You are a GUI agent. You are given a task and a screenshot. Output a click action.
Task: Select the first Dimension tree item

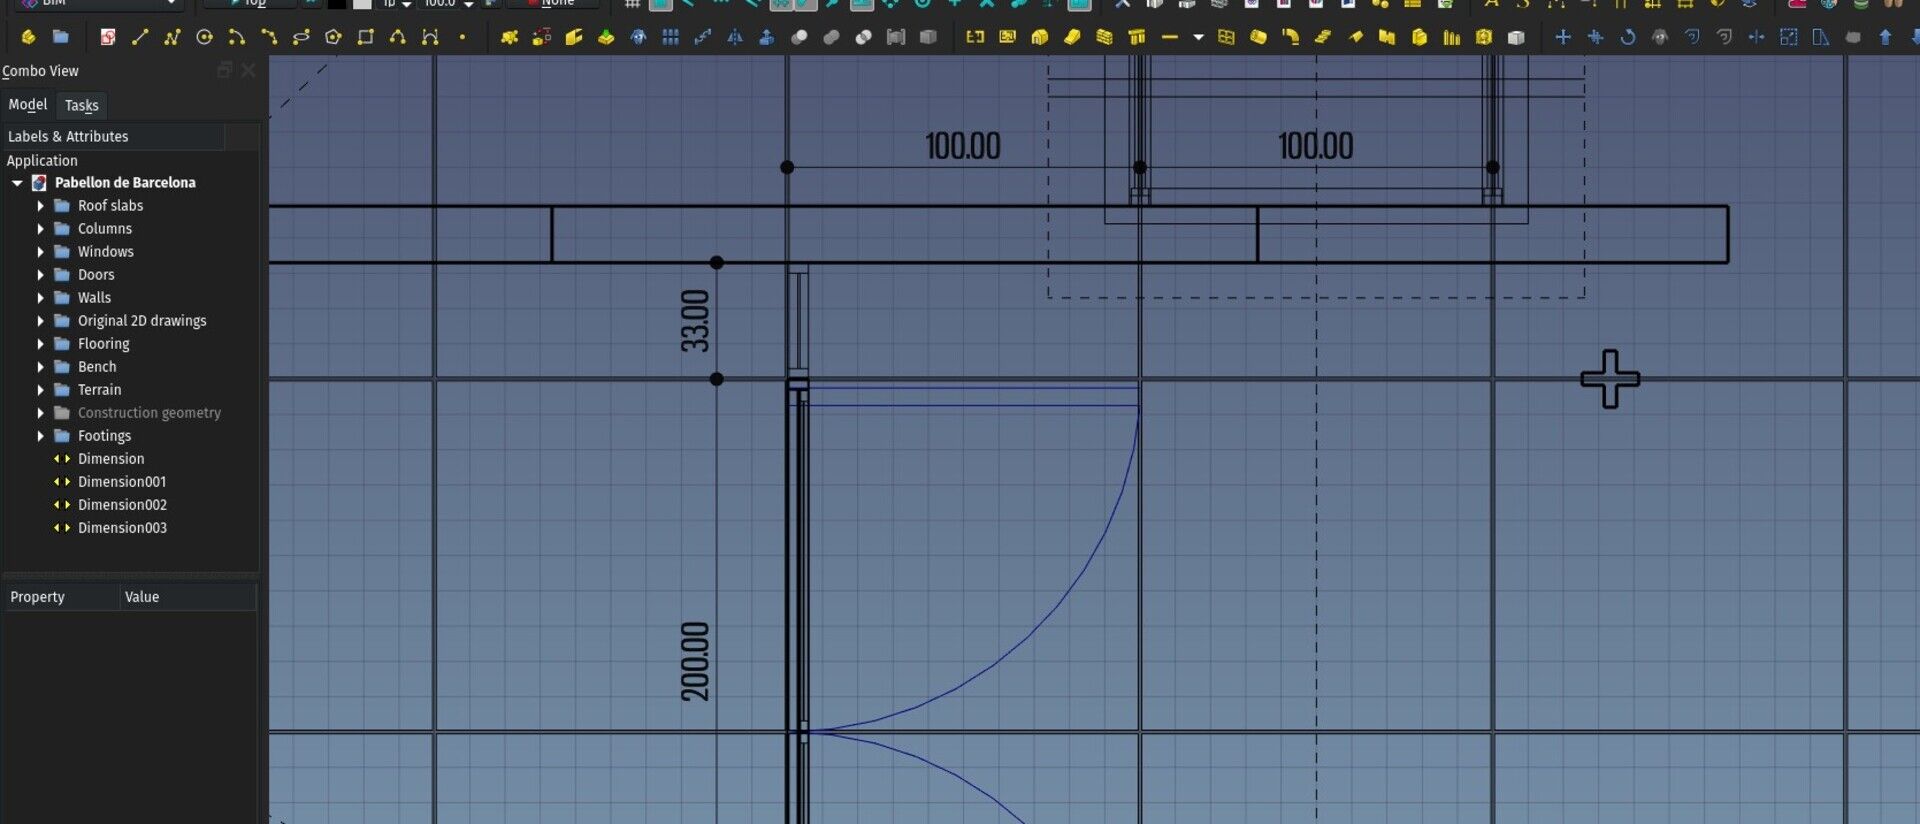pyautogui.click(x=111, y=459)
